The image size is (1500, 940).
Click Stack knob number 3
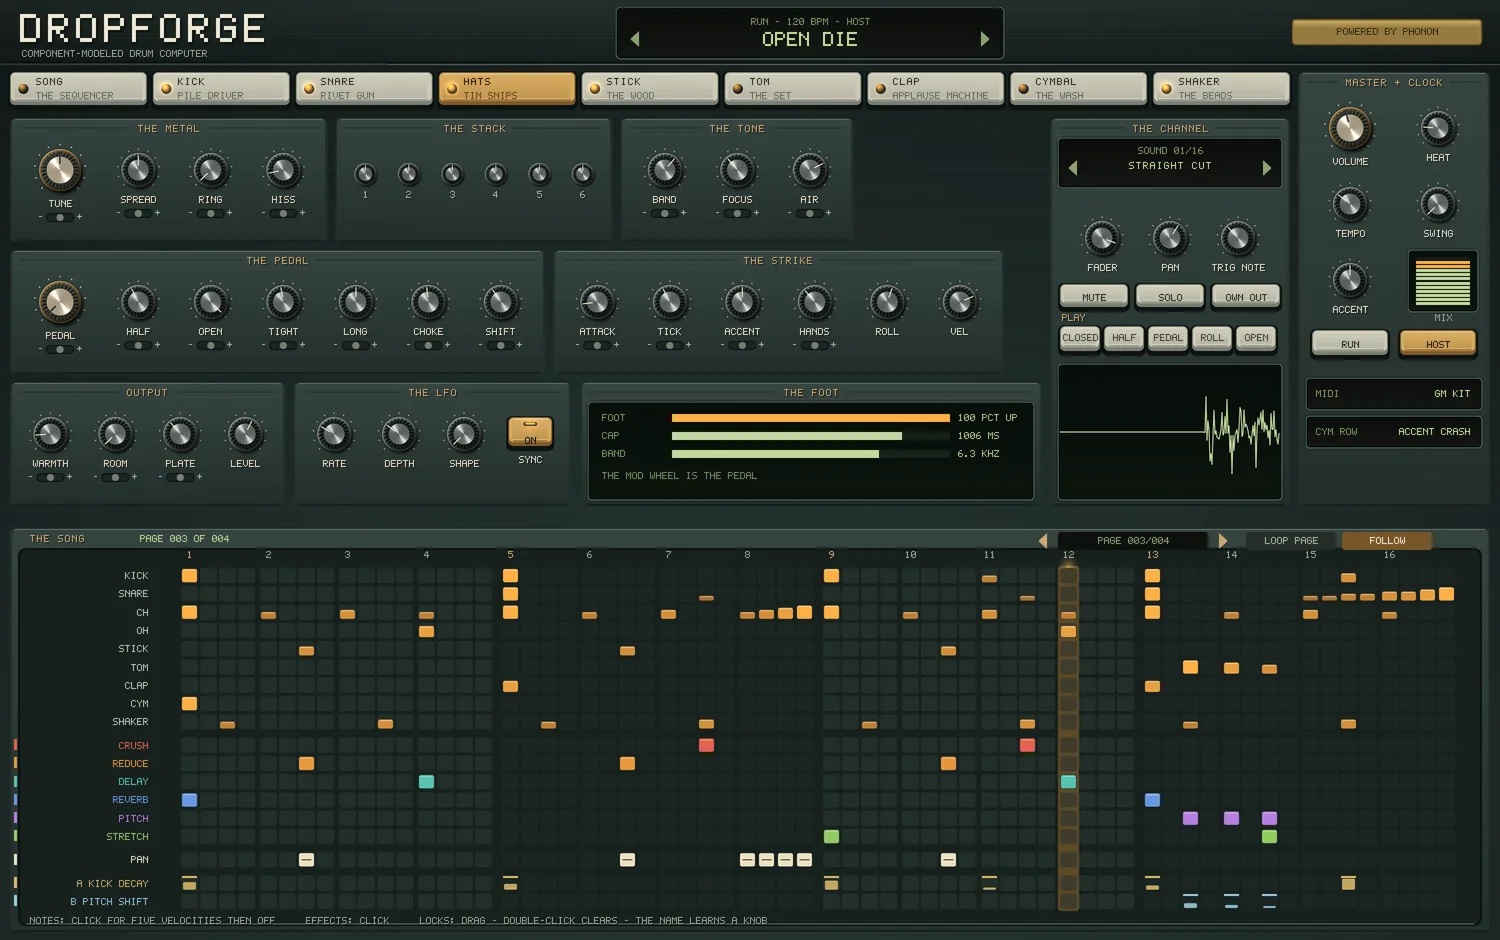pos(452,174)
